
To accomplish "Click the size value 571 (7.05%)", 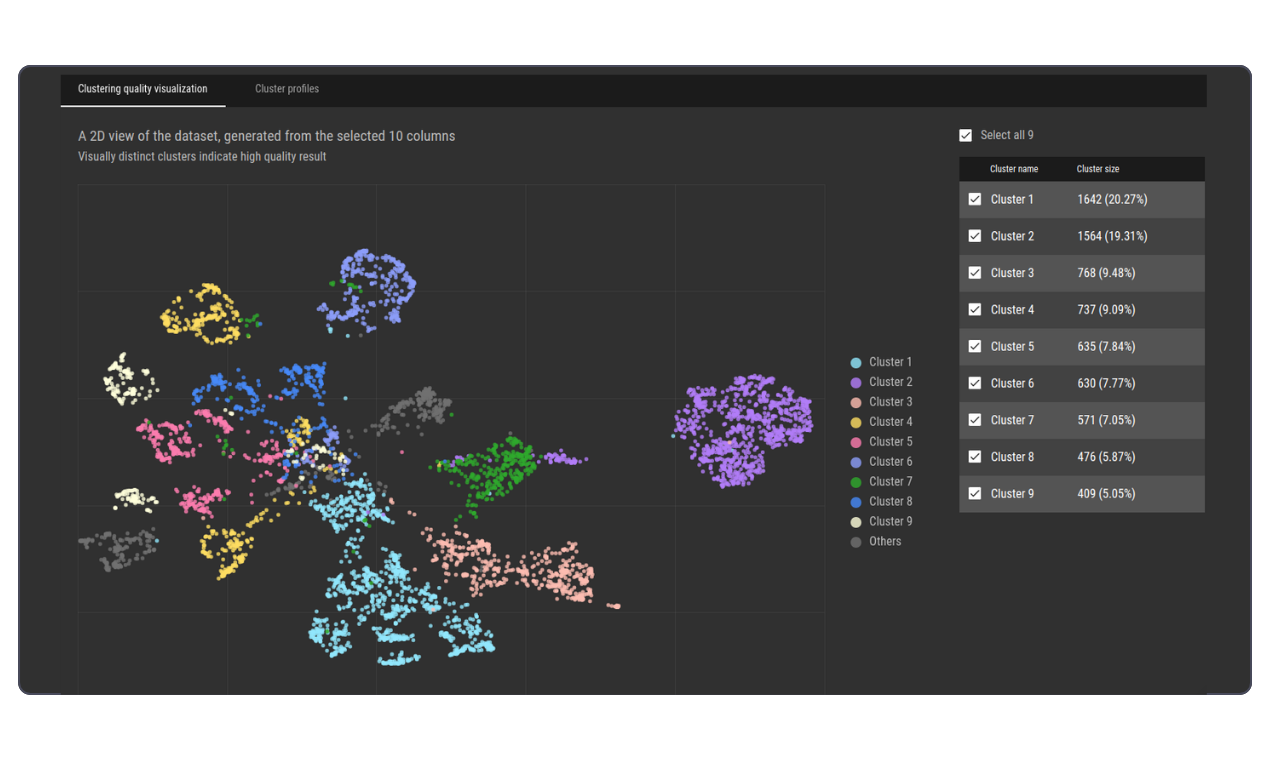I will coord(1106,420).
